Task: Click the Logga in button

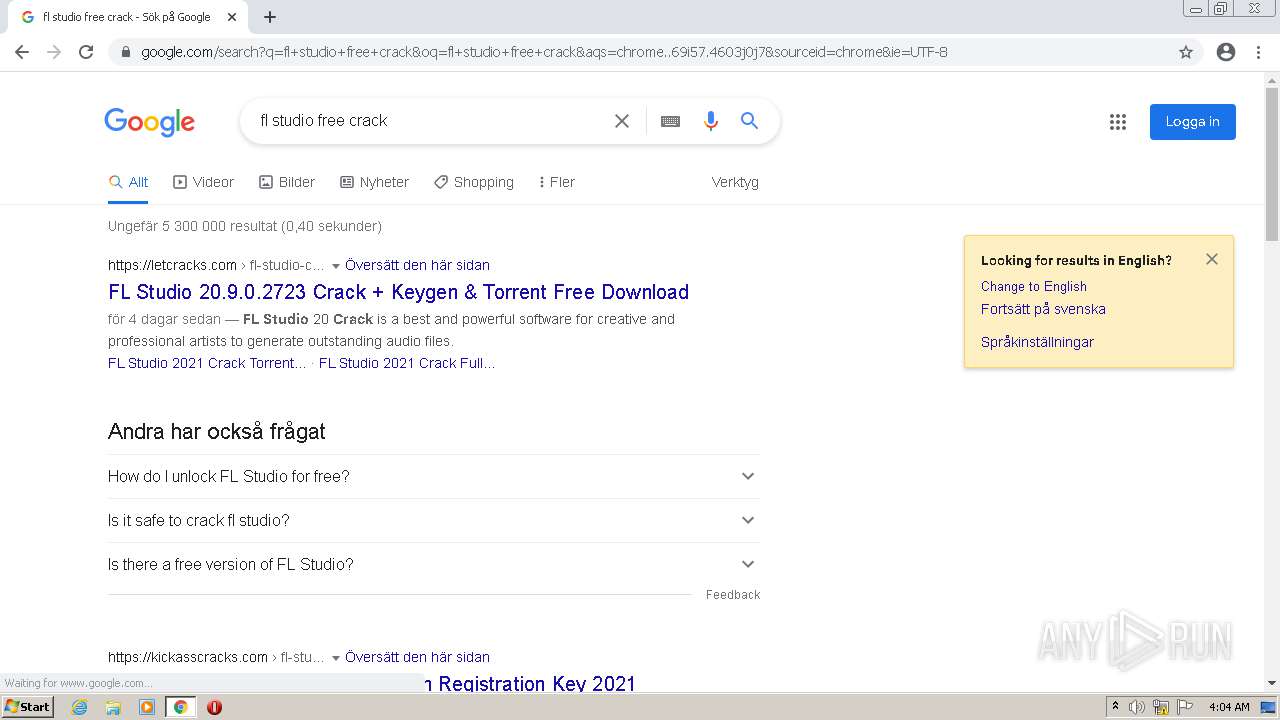Action: [x=1192, y=122]
